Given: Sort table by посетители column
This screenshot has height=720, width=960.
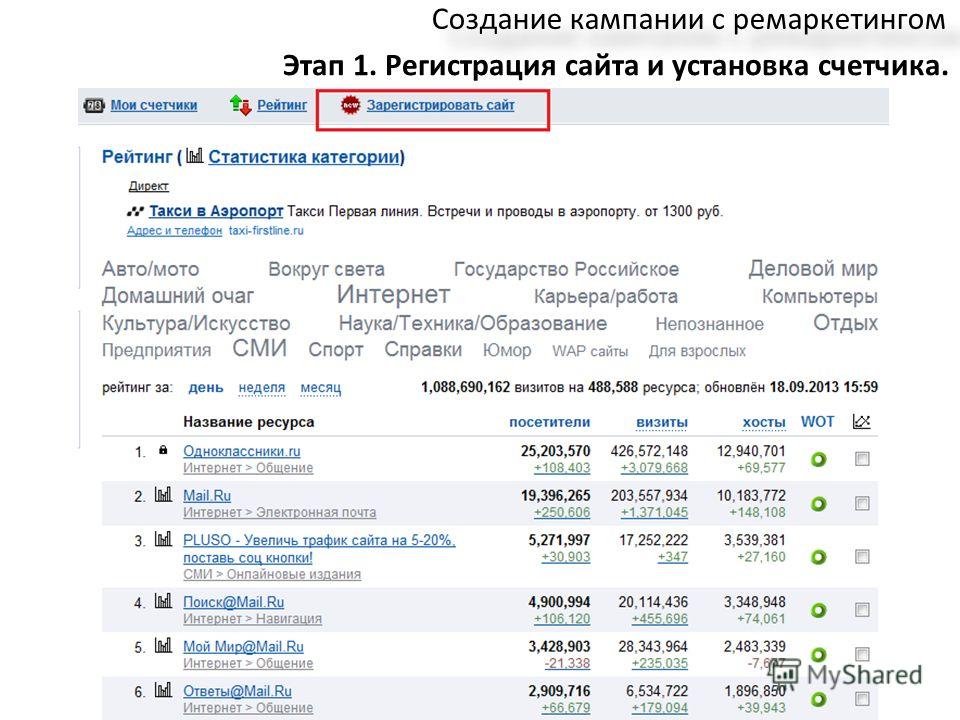Looking at the screenshot, I should point(550,422).
